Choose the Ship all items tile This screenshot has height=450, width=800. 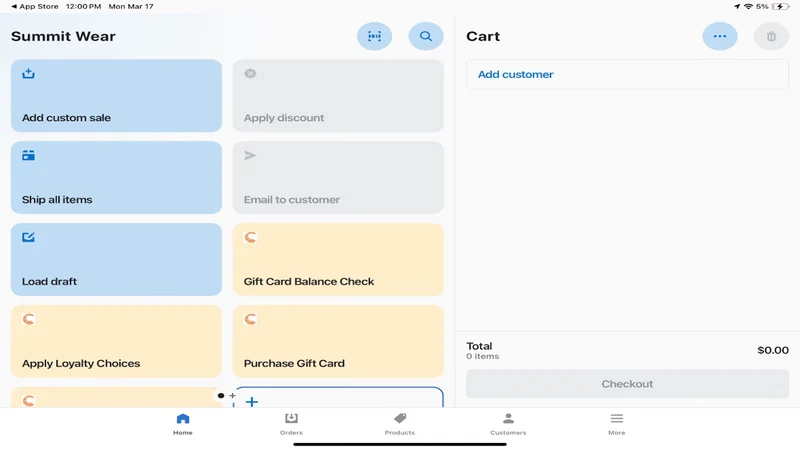tap(116, 178)
